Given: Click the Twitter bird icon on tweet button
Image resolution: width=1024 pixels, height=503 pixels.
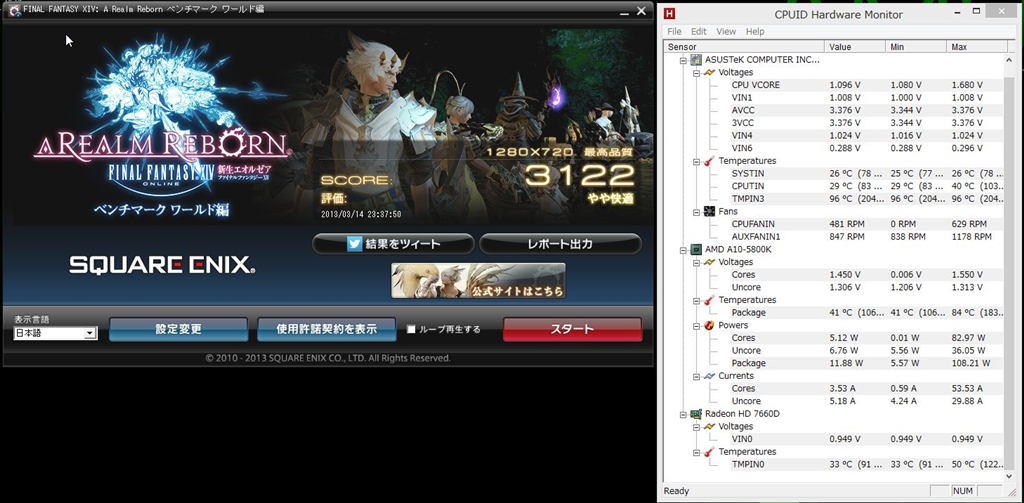Looking at the screenshot, I should 355,244.
